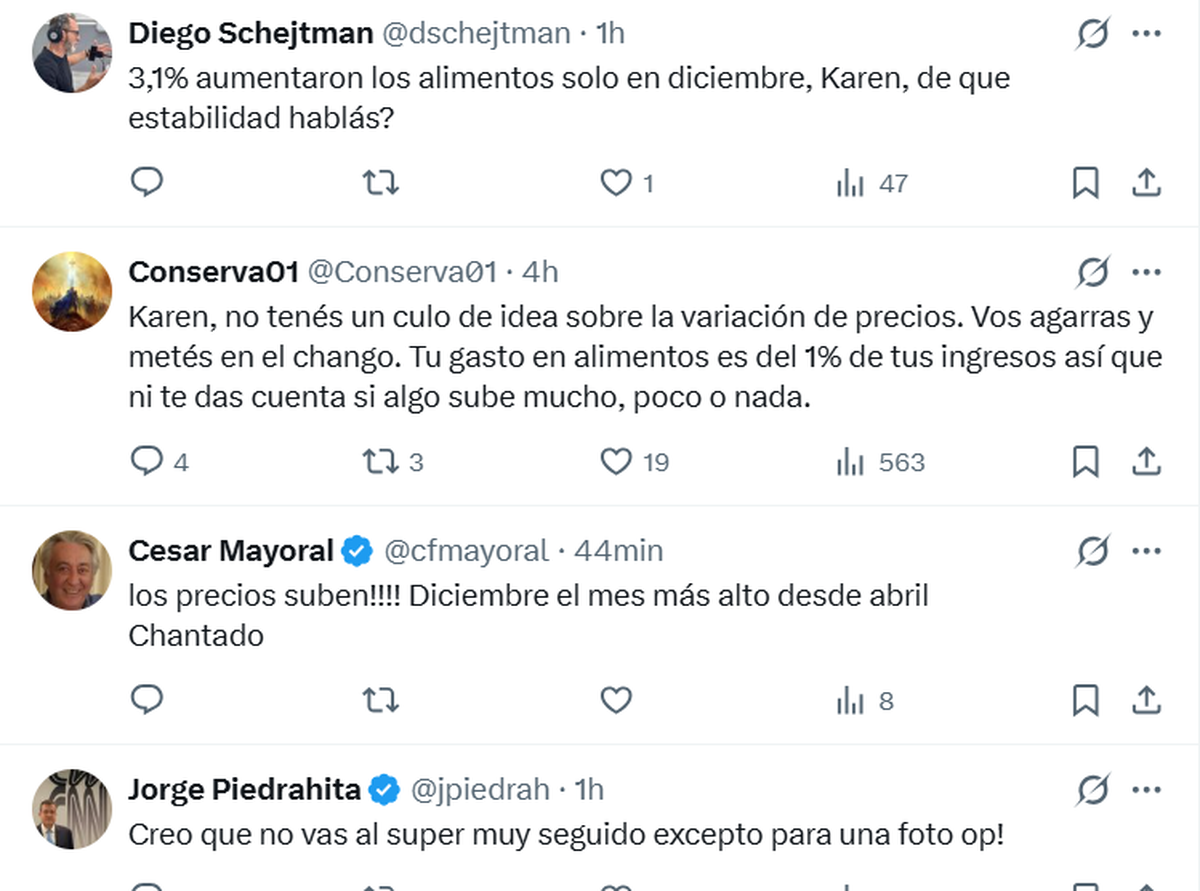This screenshot has height=891, width=1200.
Task: Reply to Conserva01's tweet with 4 replies
Action: [147, 461]
